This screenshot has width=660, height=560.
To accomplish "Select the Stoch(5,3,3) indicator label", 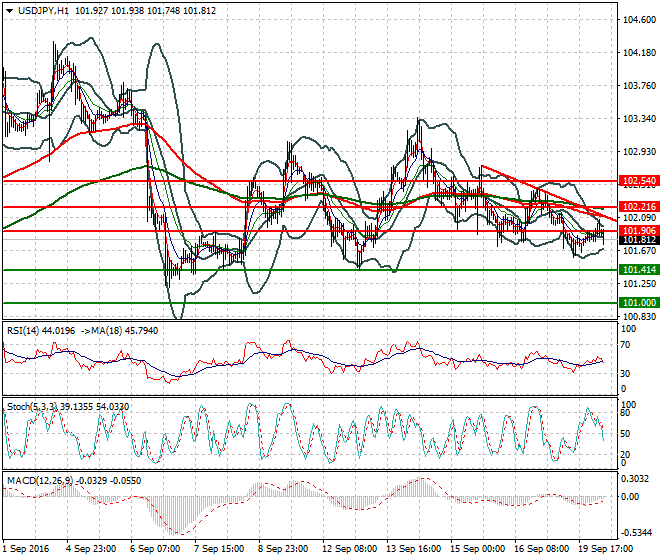I will pos(31,406).
